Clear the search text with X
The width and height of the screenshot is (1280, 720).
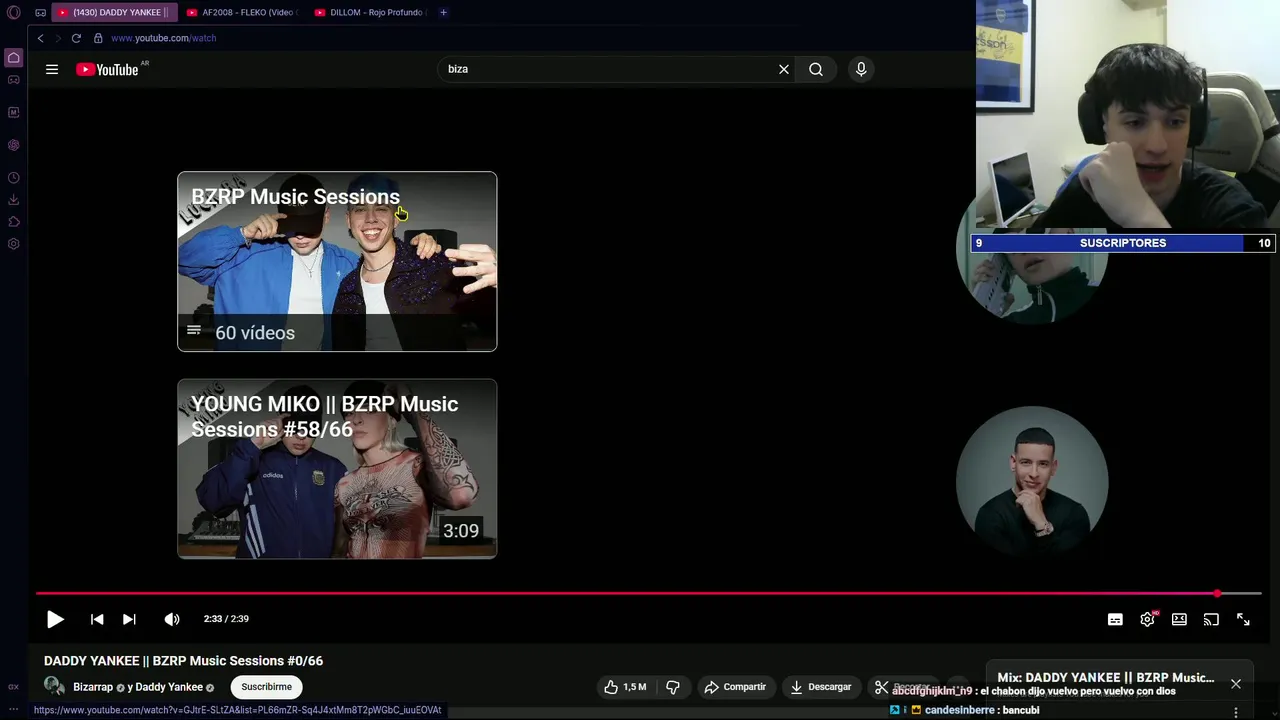784,69
